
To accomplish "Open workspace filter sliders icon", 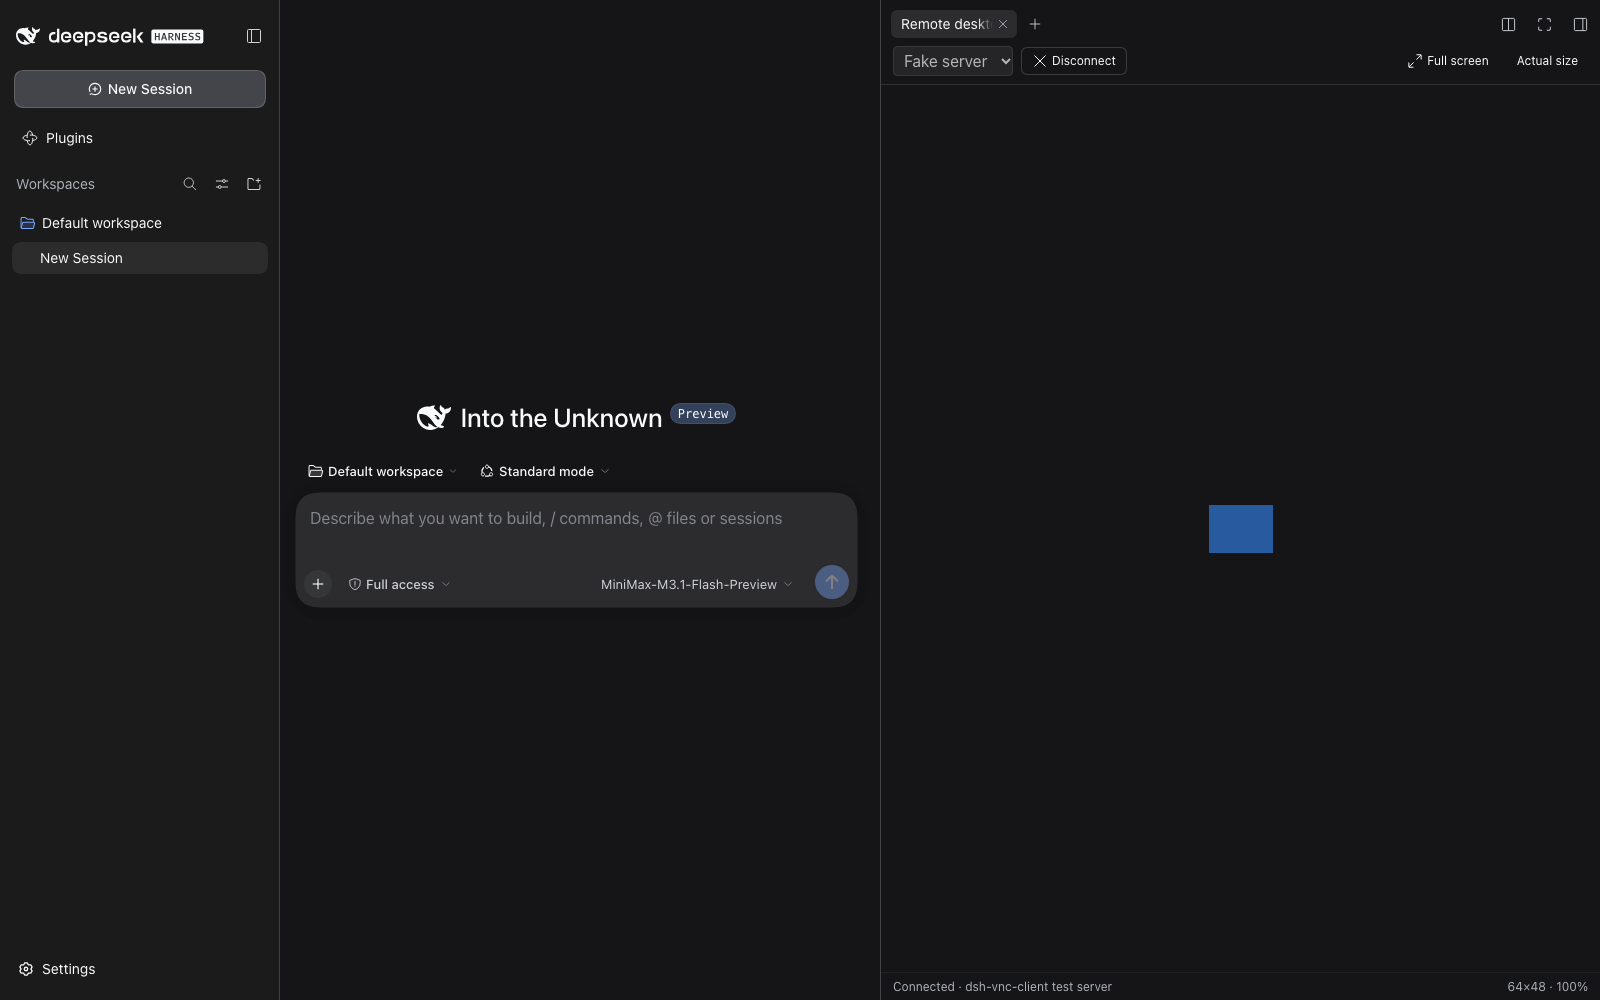I will (x=222, y=184).
